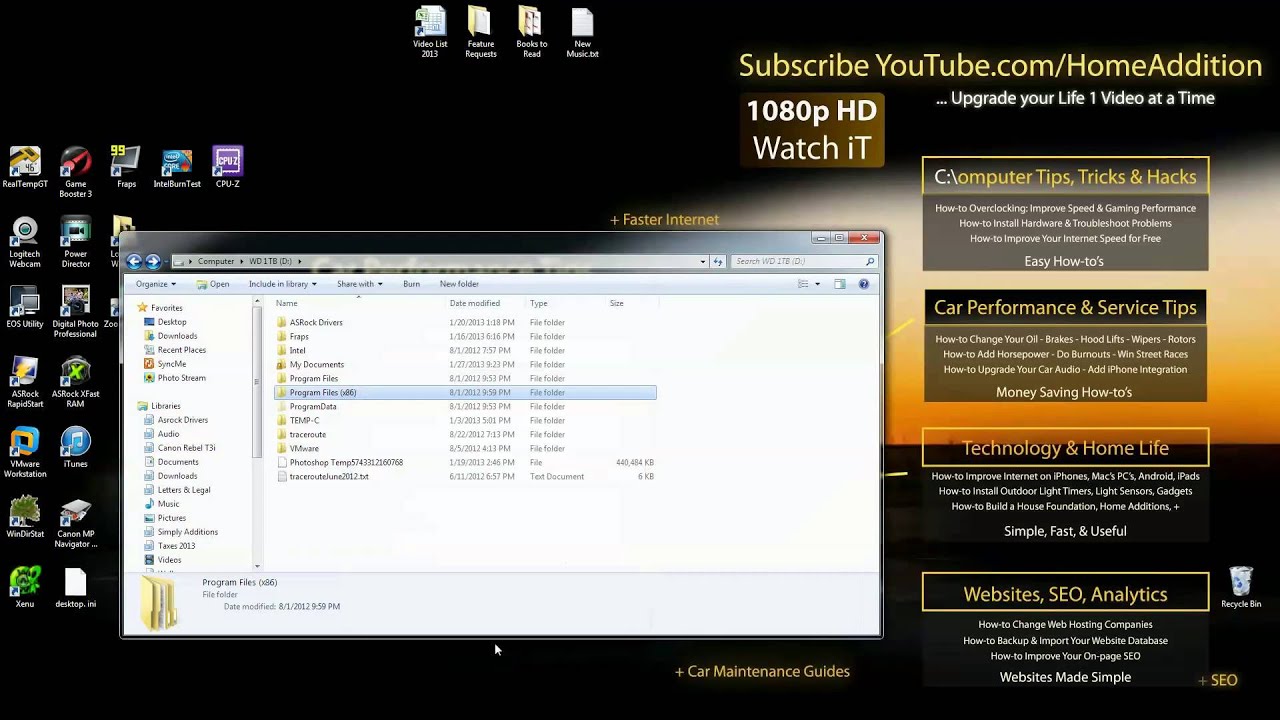Image resolution: width=1280 pixels, height=720 pixels.
Task: Open Recent Places in Favorites
Action: tap(181, 350)
